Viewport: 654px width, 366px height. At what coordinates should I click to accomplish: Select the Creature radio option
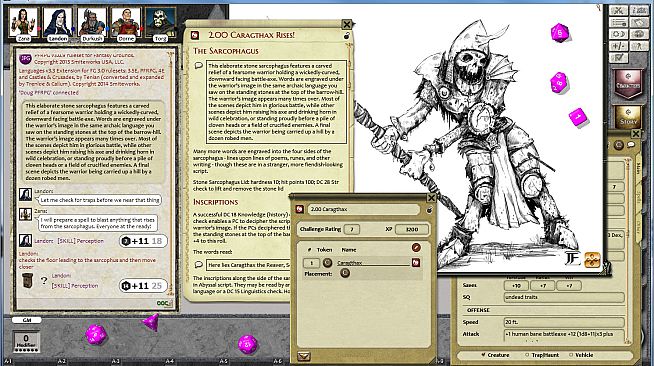495,355
